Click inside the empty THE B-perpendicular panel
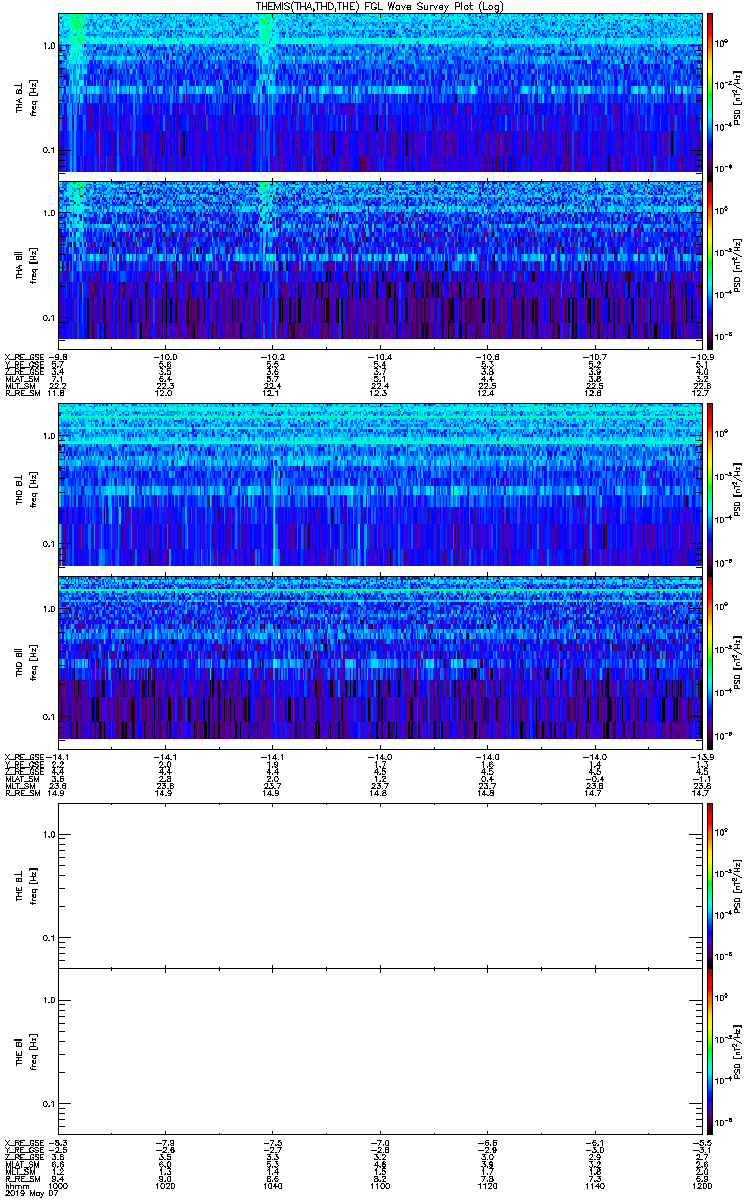 (380, 884)
